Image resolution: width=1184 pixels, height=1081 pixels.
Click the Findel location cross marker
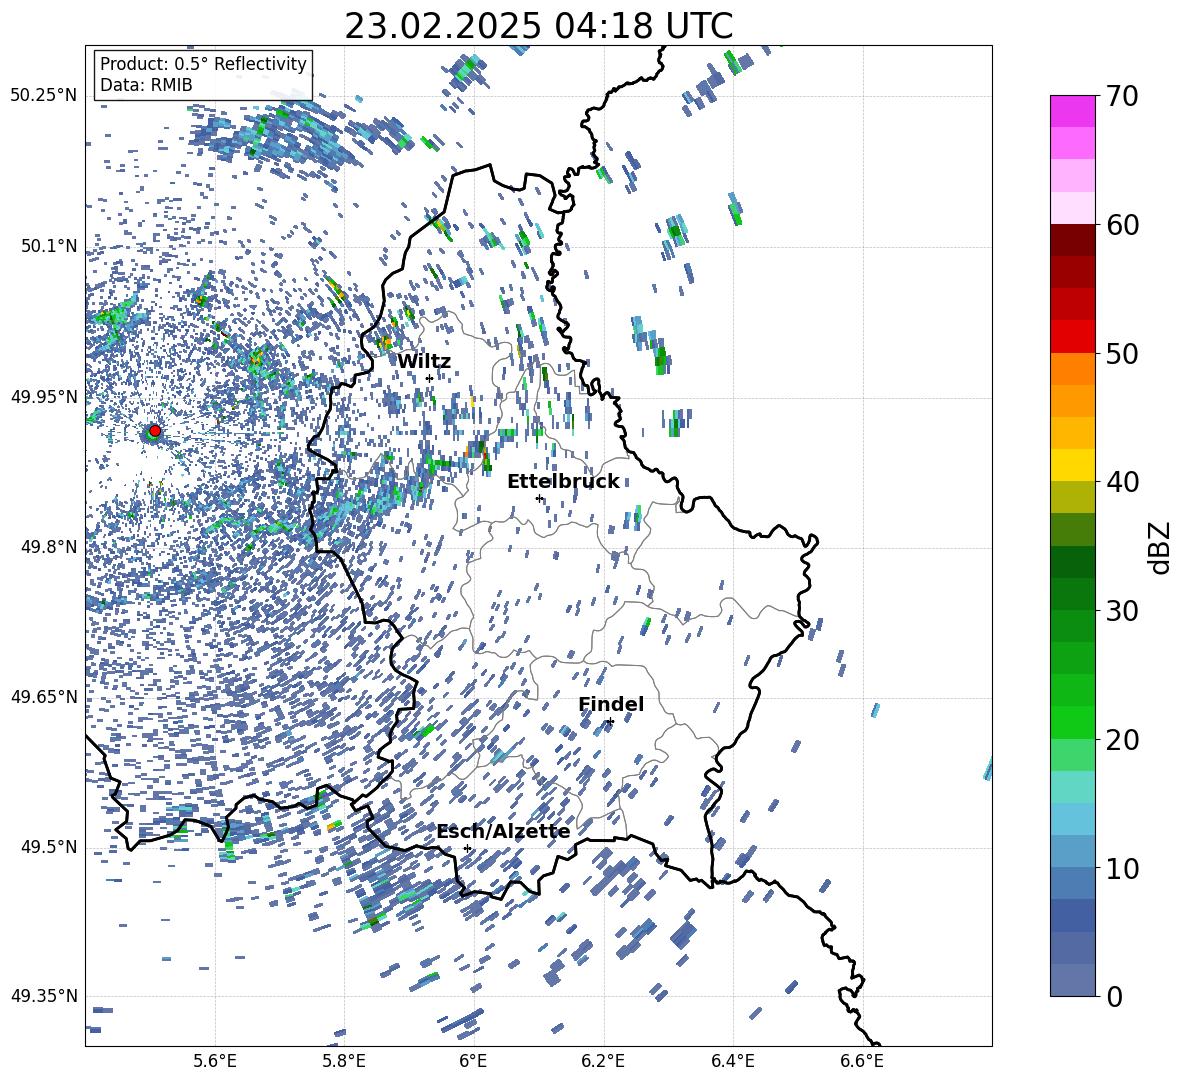tap(610, 722)
